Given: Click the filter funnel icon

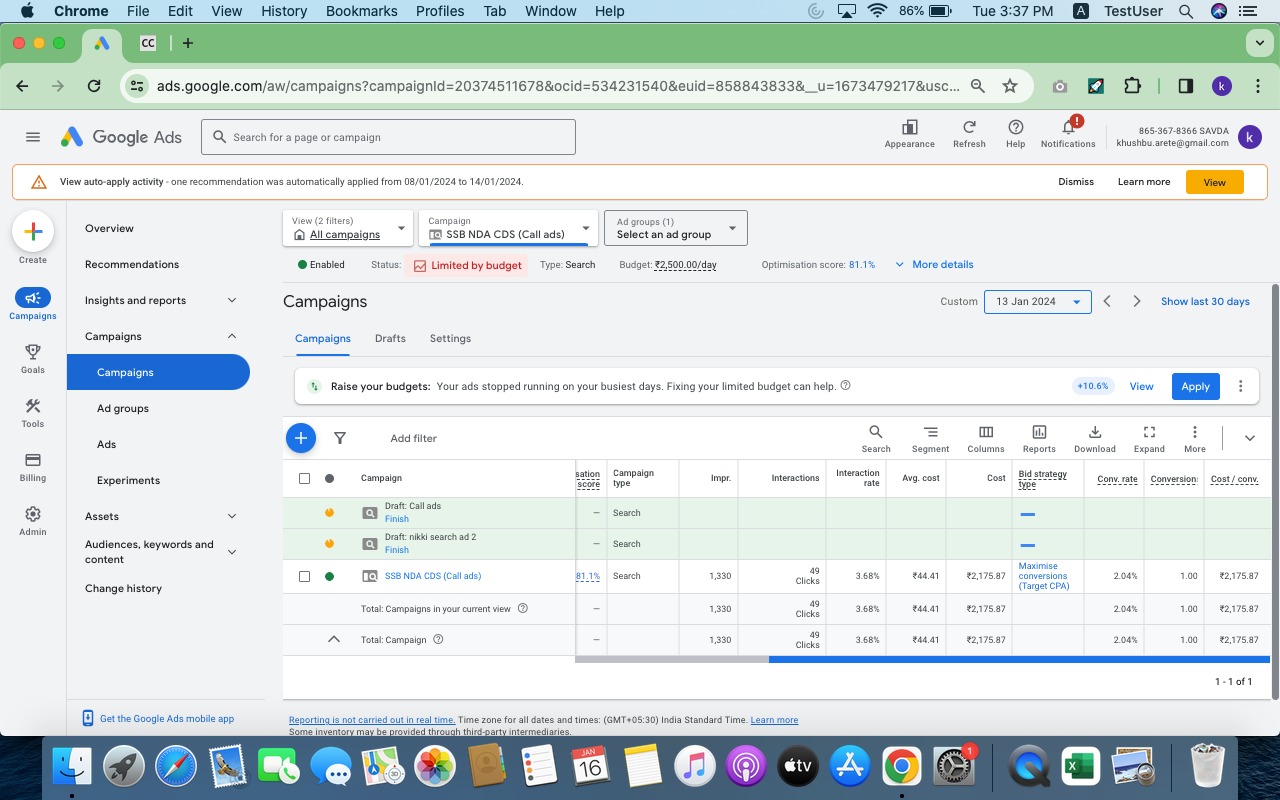Looking at the screenshot, I should [x=340, y=438].
